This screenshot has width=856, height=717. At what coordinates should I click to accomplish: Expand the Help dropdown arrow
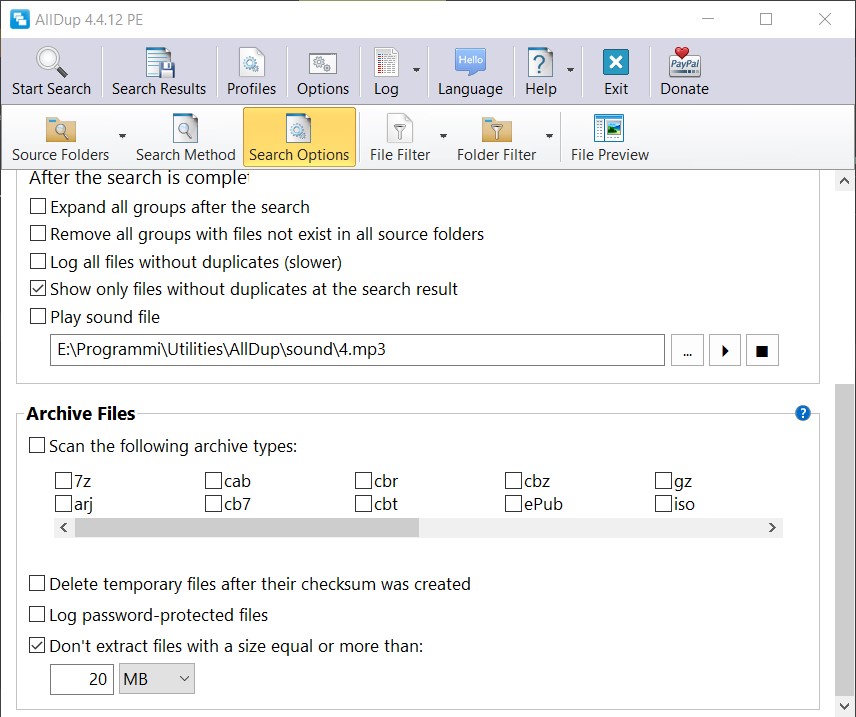tap(570, 70)
